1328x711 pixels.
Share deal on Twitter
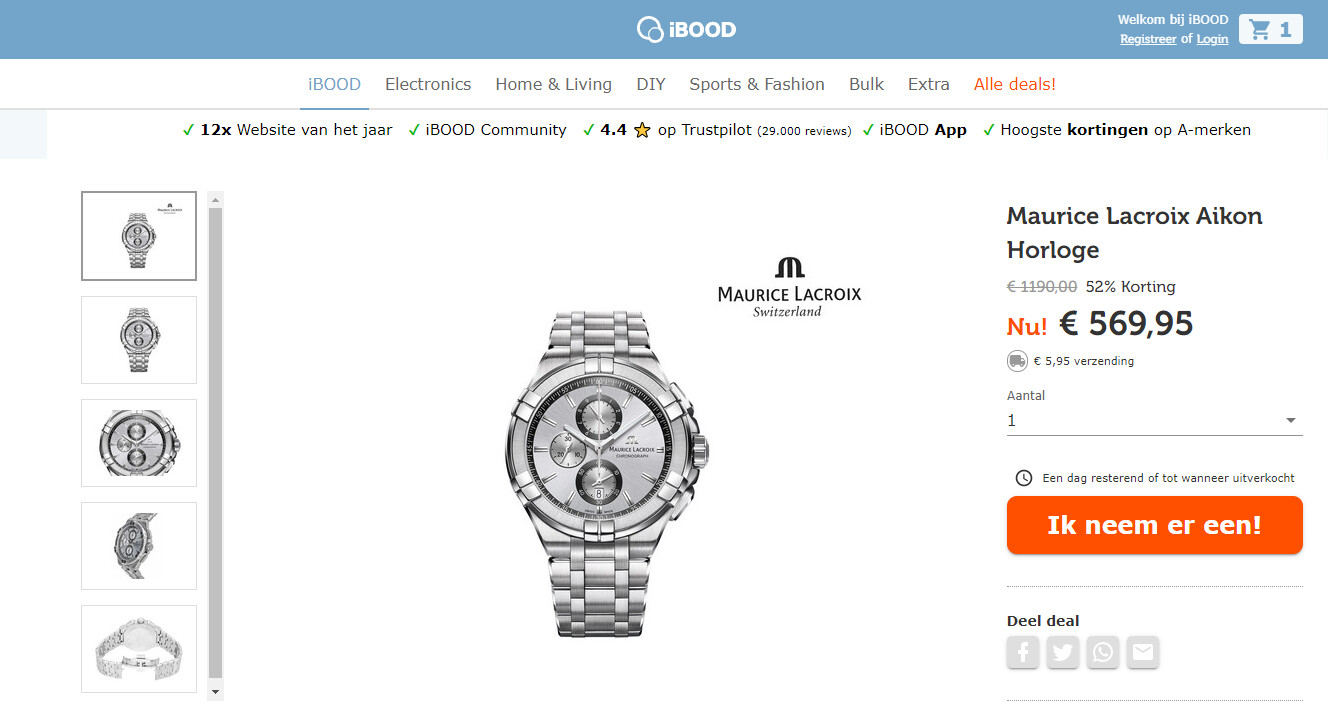[1063, 653]
